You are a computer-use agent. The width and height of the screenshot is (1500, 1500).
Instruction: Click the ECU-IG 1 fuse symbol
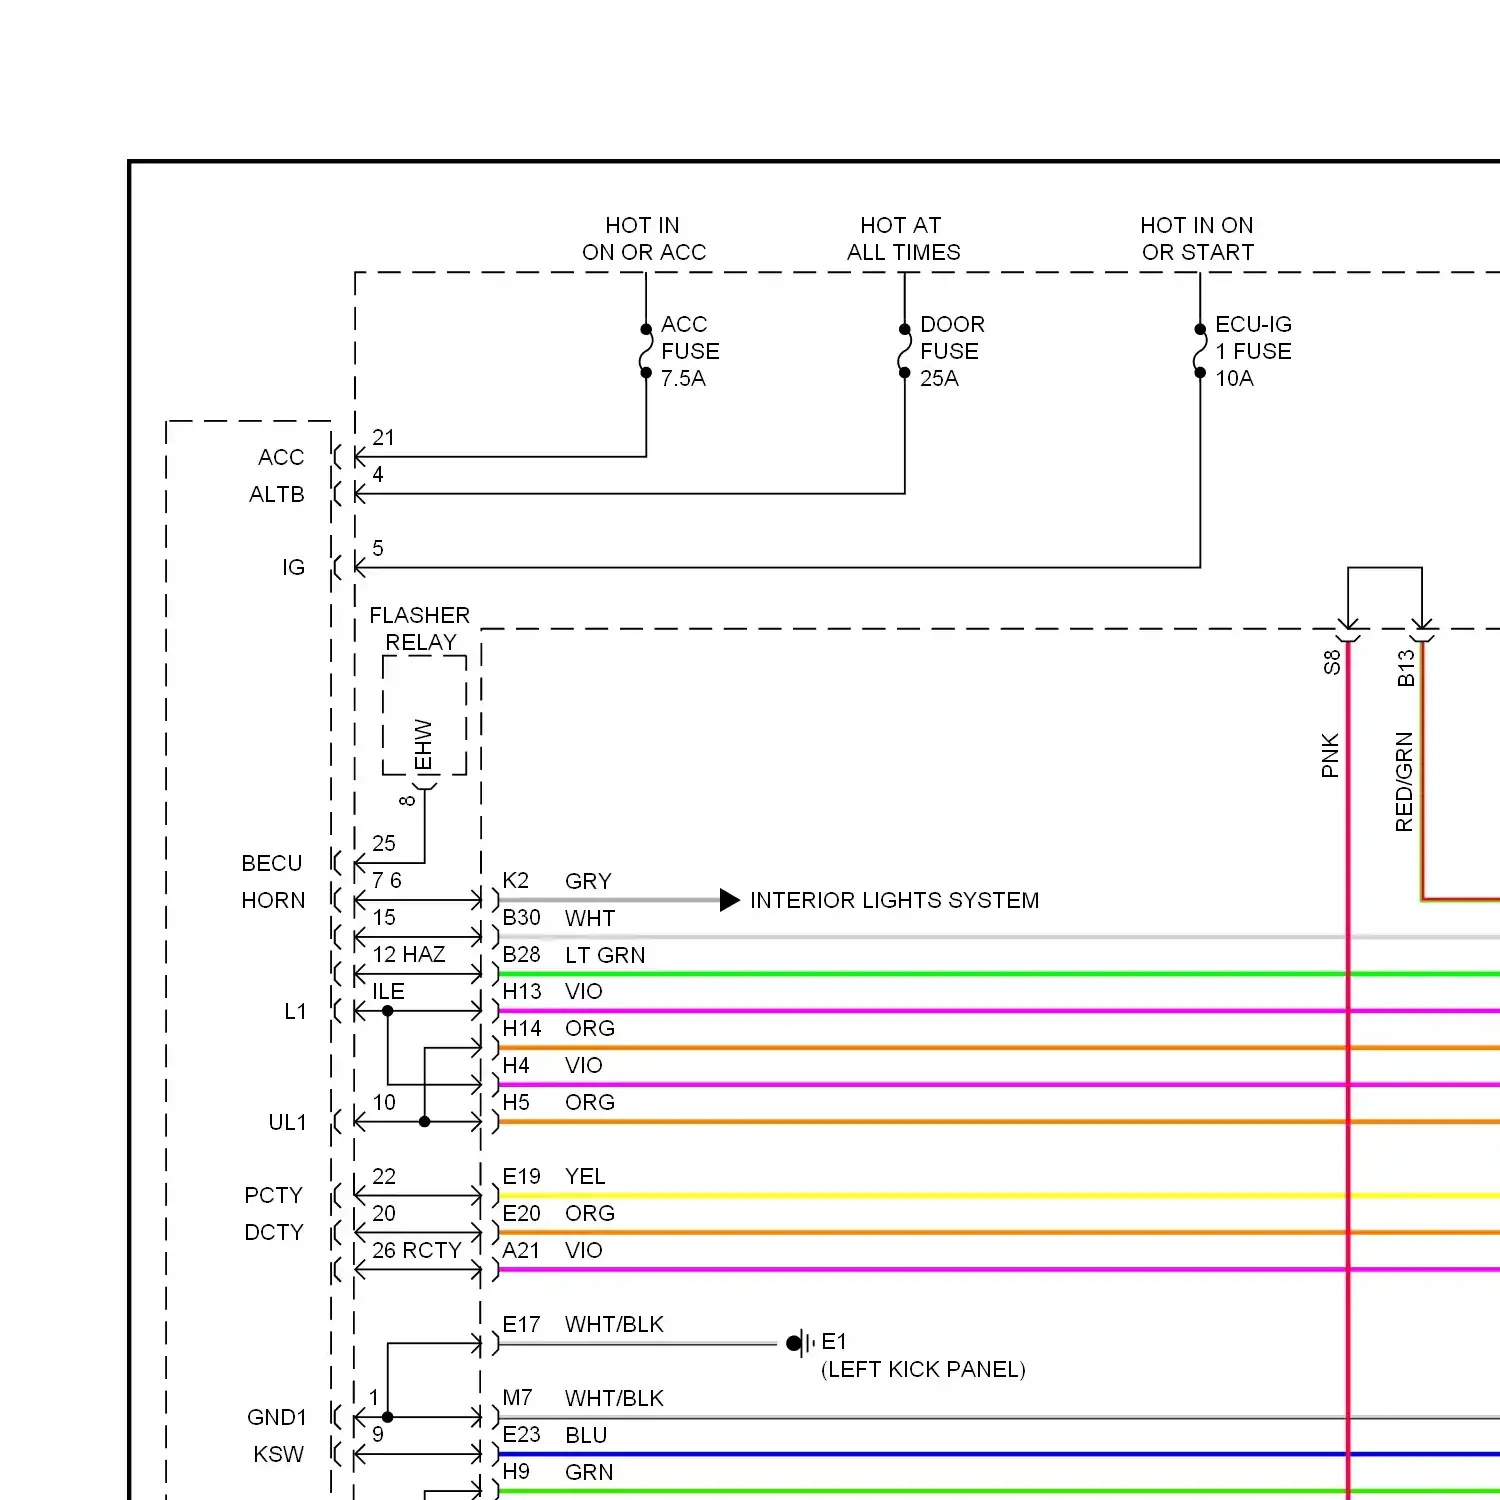(1200, 351)
